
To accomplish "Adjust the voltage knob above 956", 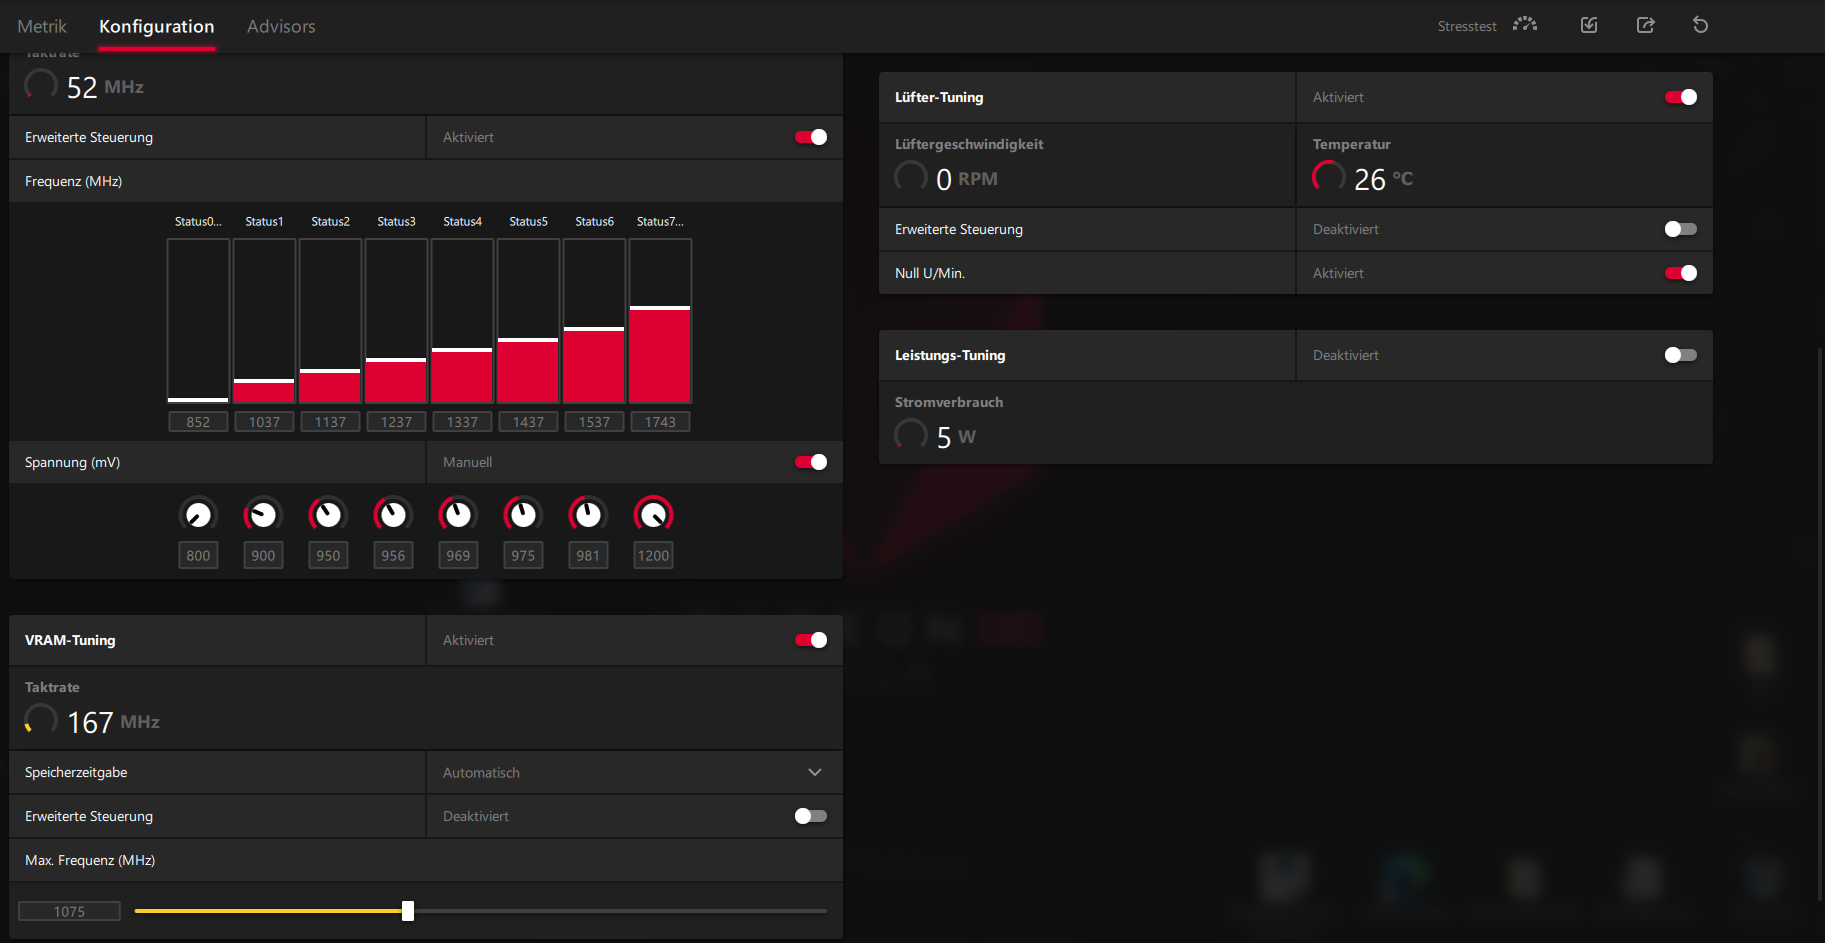I will click(x=393, y=515).
